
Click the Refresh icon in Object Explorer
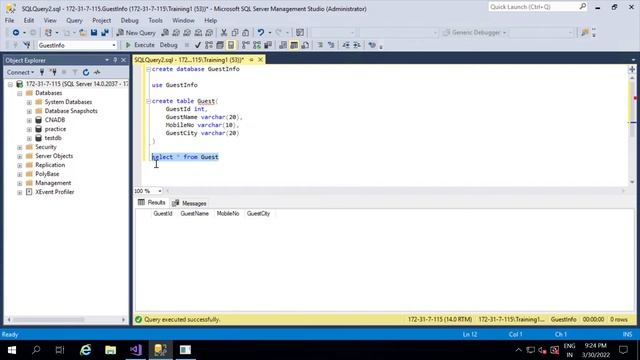tap(86, 72)
